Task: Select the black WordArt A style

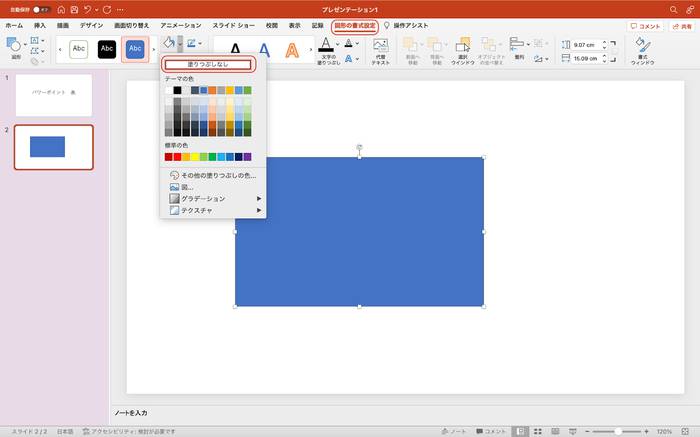Action: [x=235, y=50]
